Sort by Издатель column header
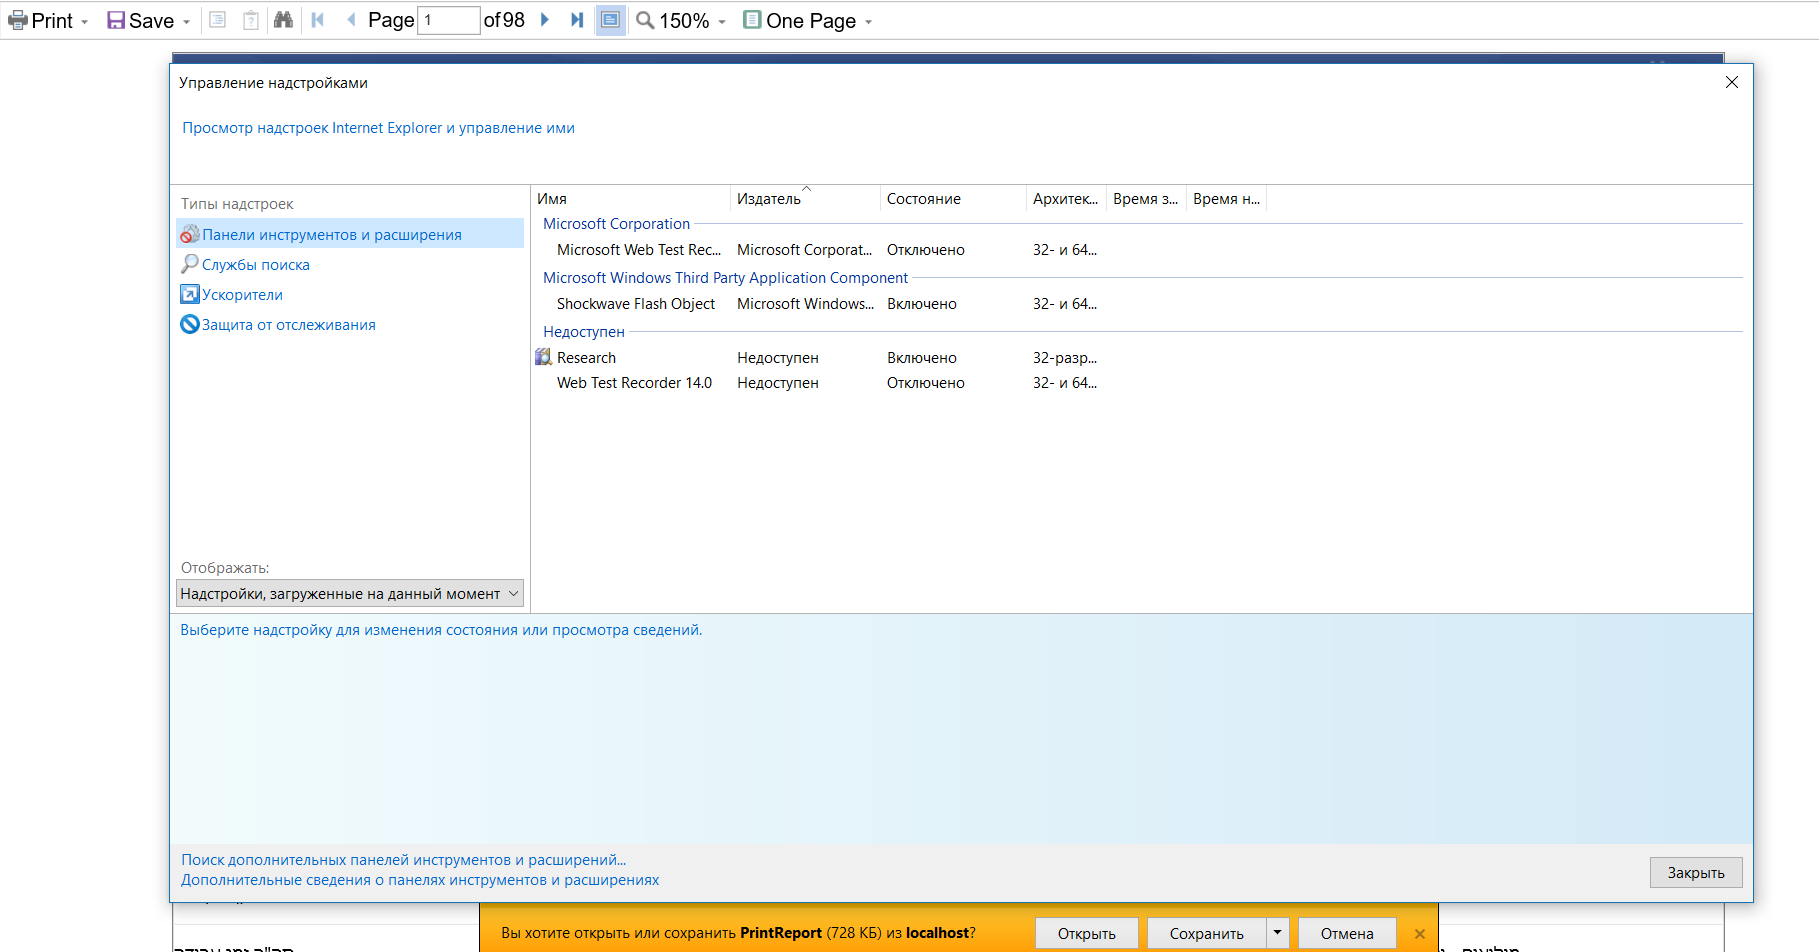This screenshot has width=1819, height=952. 805,199
